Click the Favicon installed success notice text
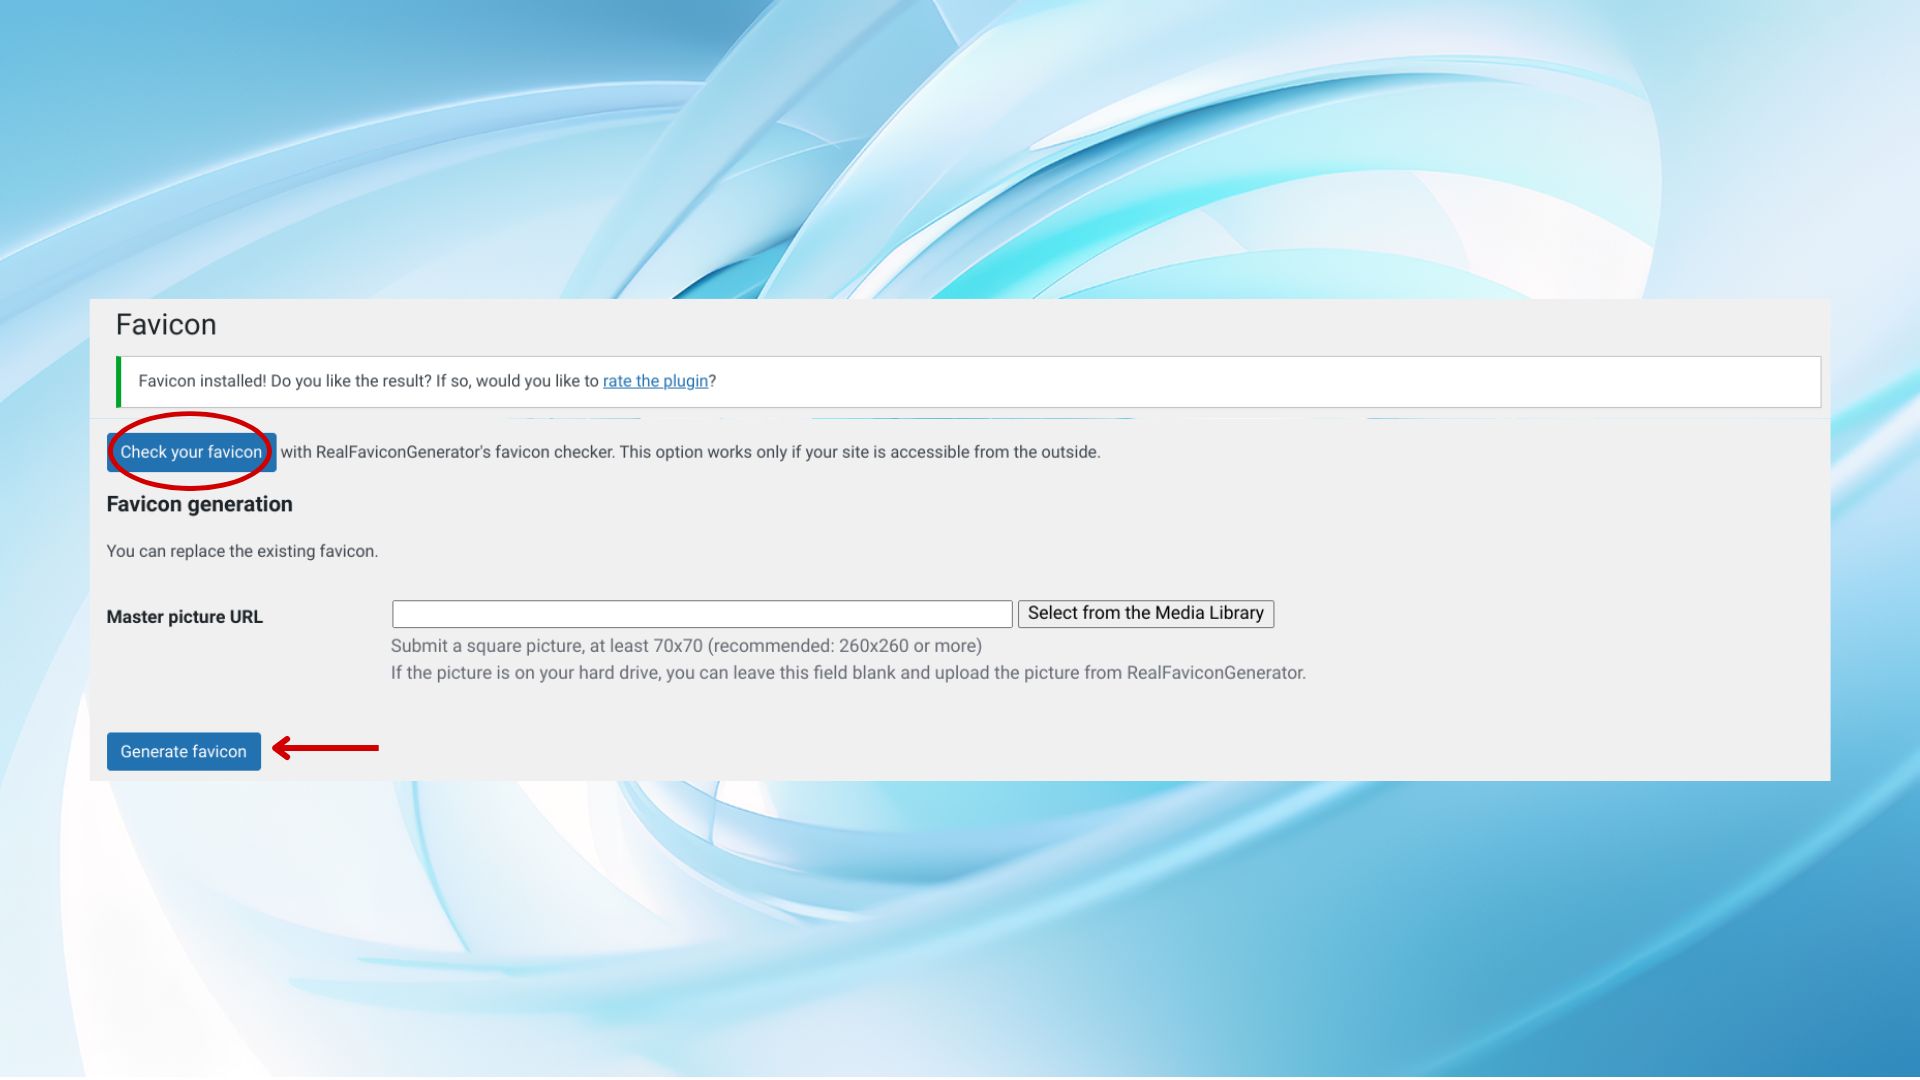Image resolution: width=1920 pixels, height=1080 pixels. click(368, 381)
